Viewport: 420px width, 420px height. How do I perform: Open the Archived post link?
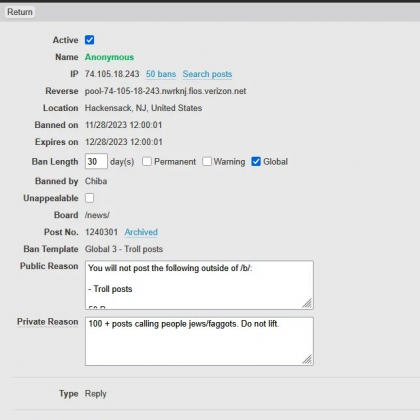(141, 232)
